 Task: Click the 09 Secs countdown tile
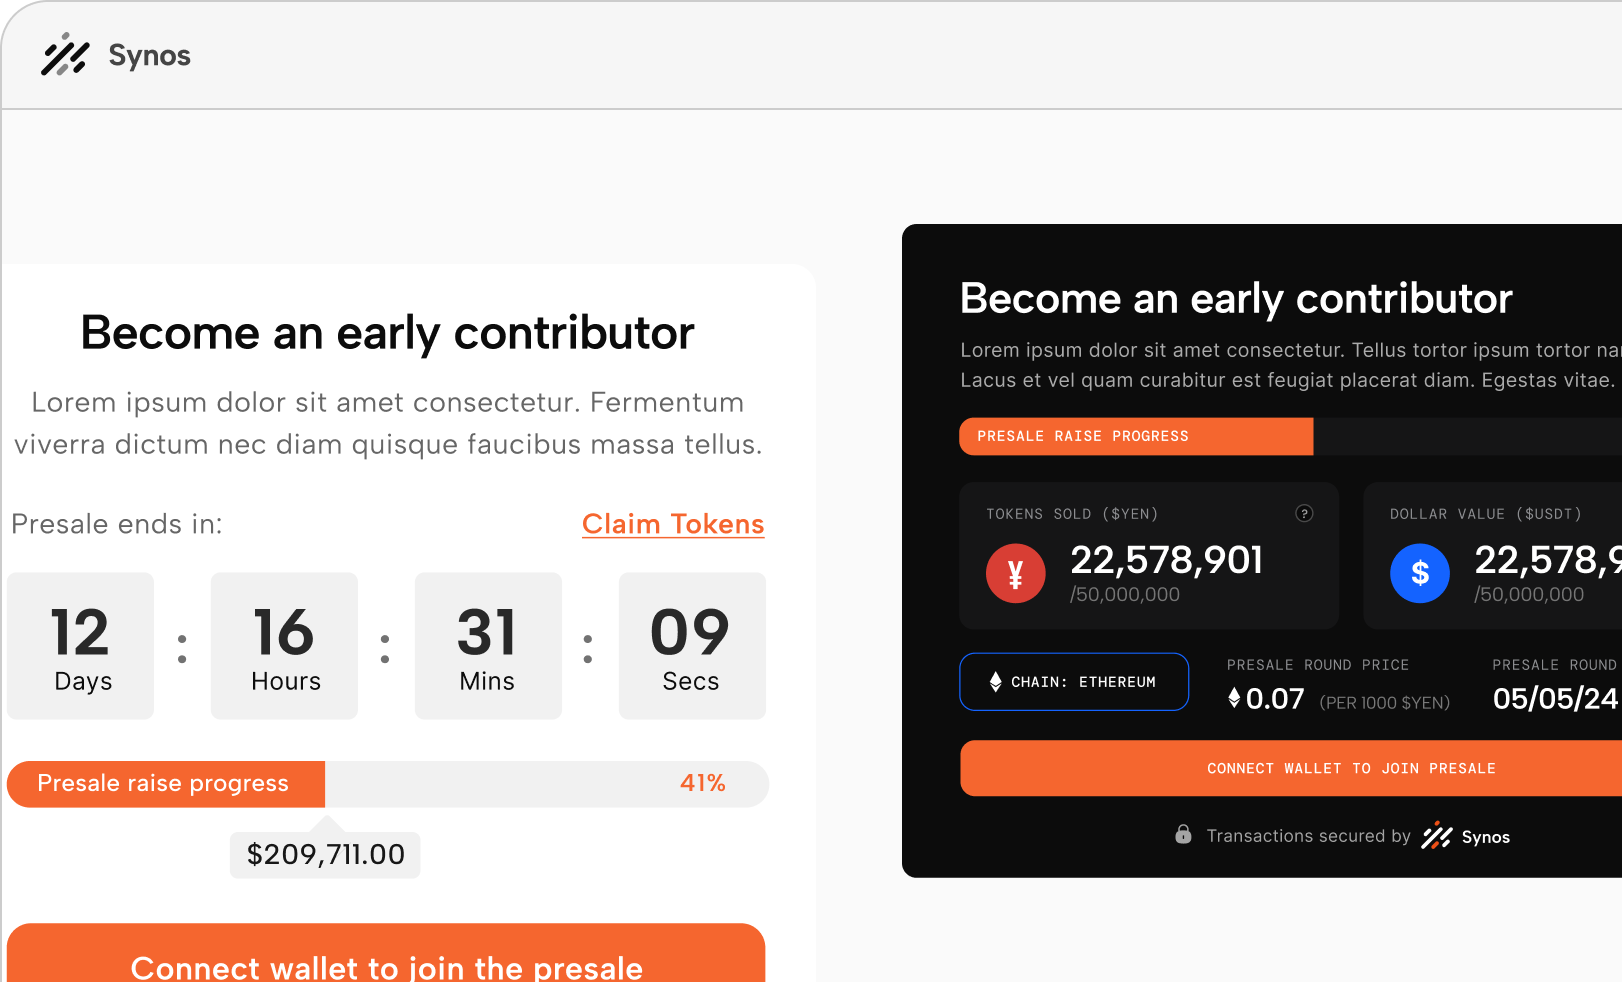point(692,646)
